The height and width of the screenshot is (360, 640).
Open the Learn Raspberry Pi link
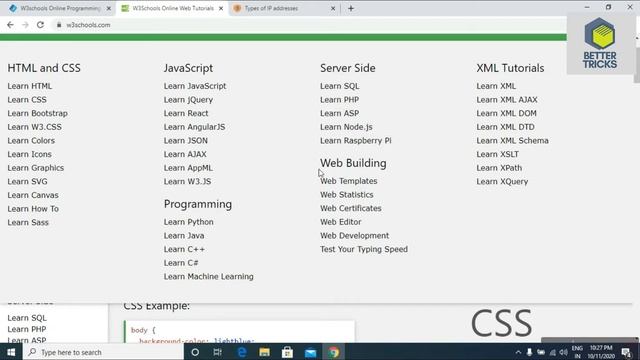pyautogui.click(x=356, y=140)
